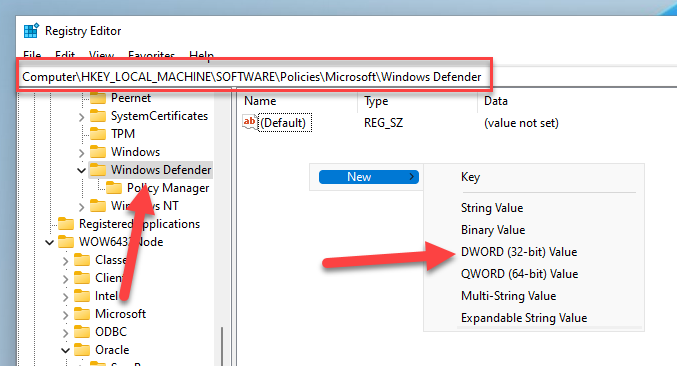The image size is (677, 366).
Task: Collapse the WOW6432Node key
Action: [49, 243]
